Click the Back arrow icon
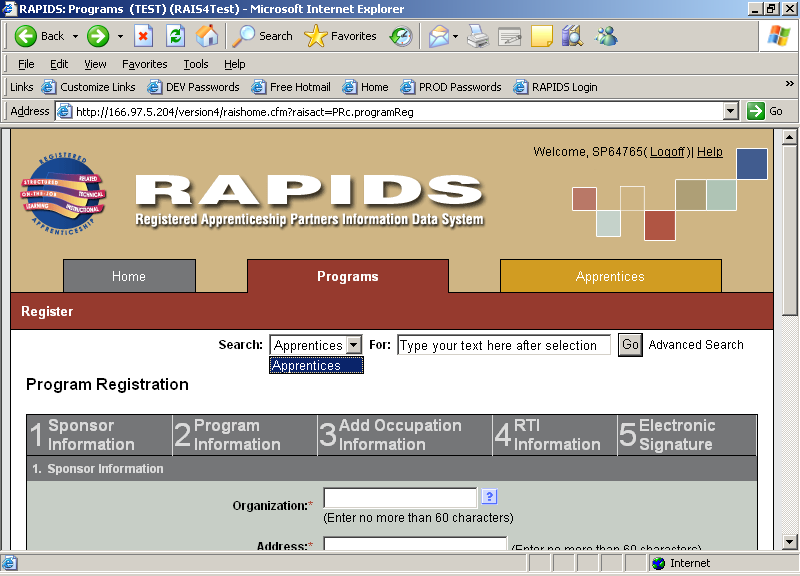 click(x=26, y=36)
